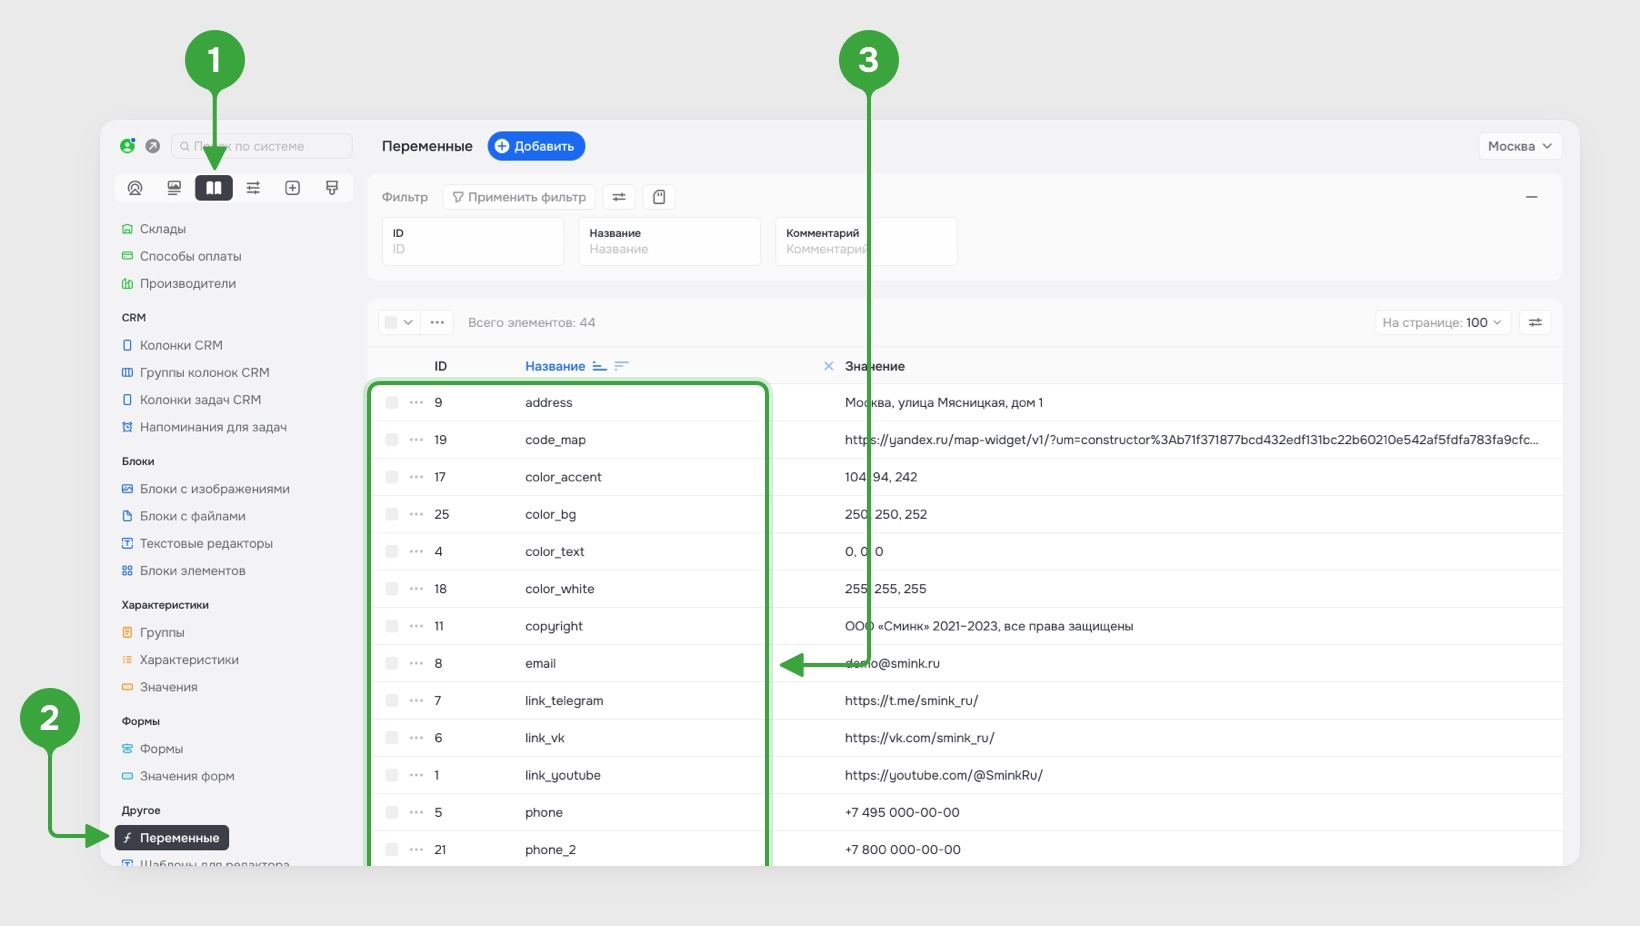Remove the Значение column with X
1640x926 pixels.
pos(828,366)
